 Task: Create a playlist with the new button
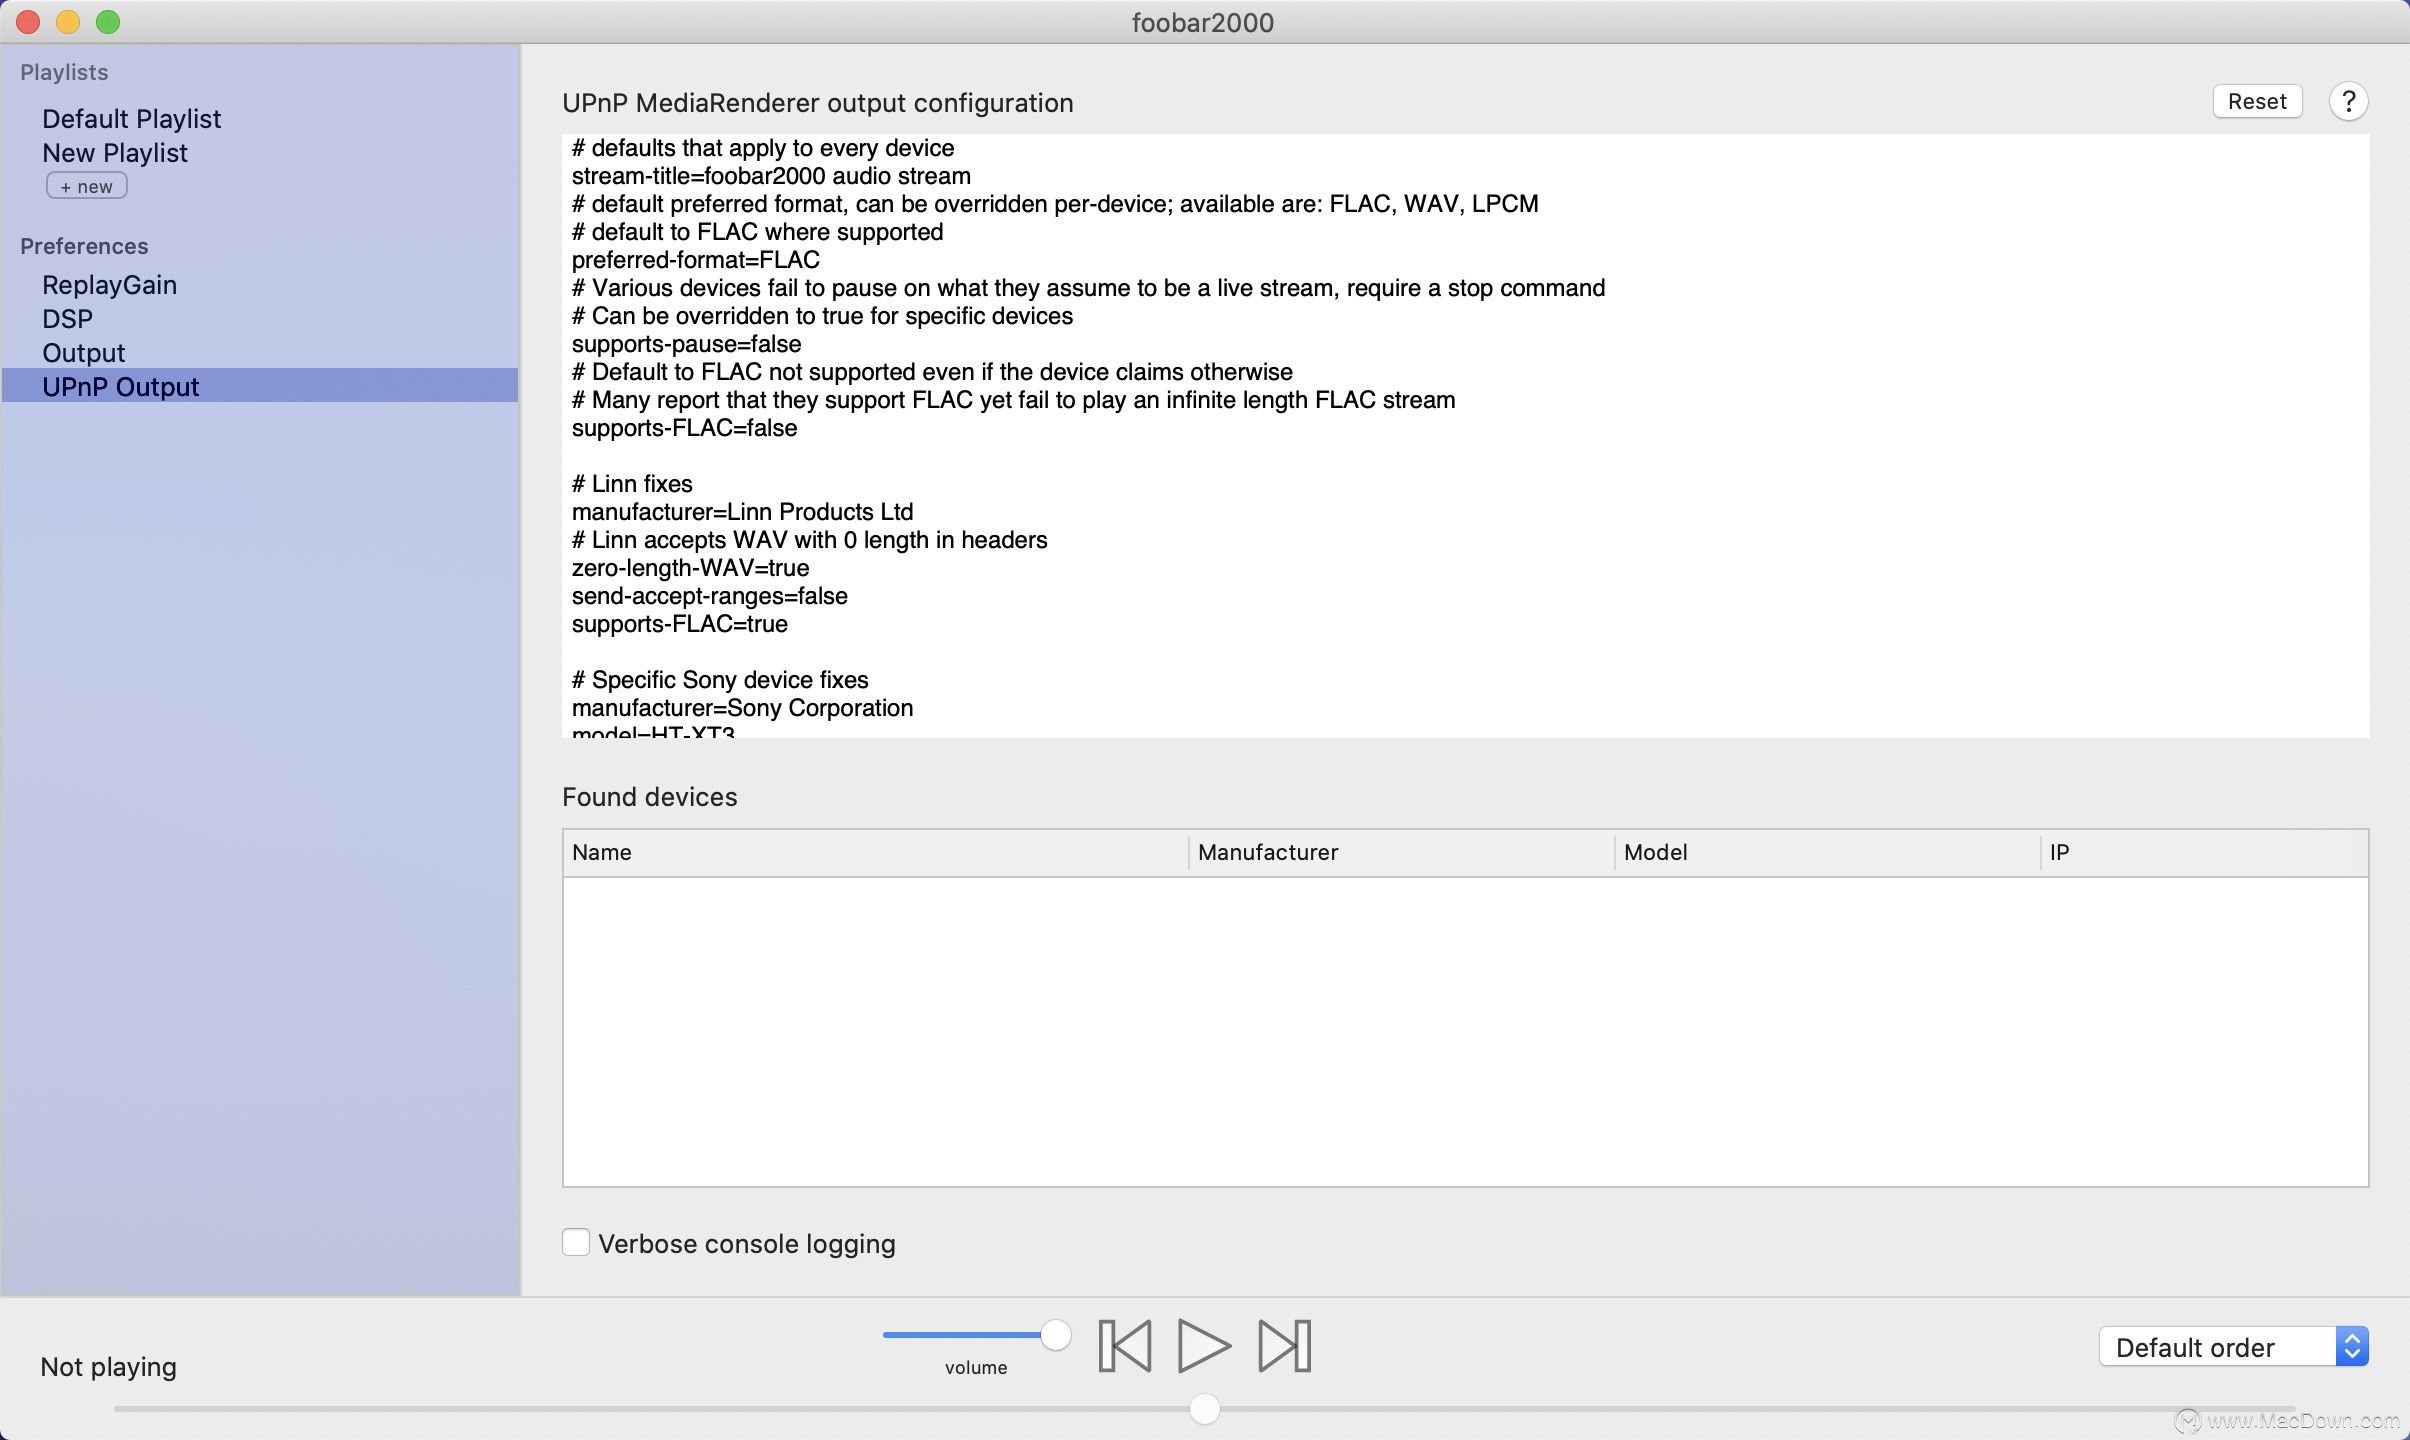(x=86, y=184)
